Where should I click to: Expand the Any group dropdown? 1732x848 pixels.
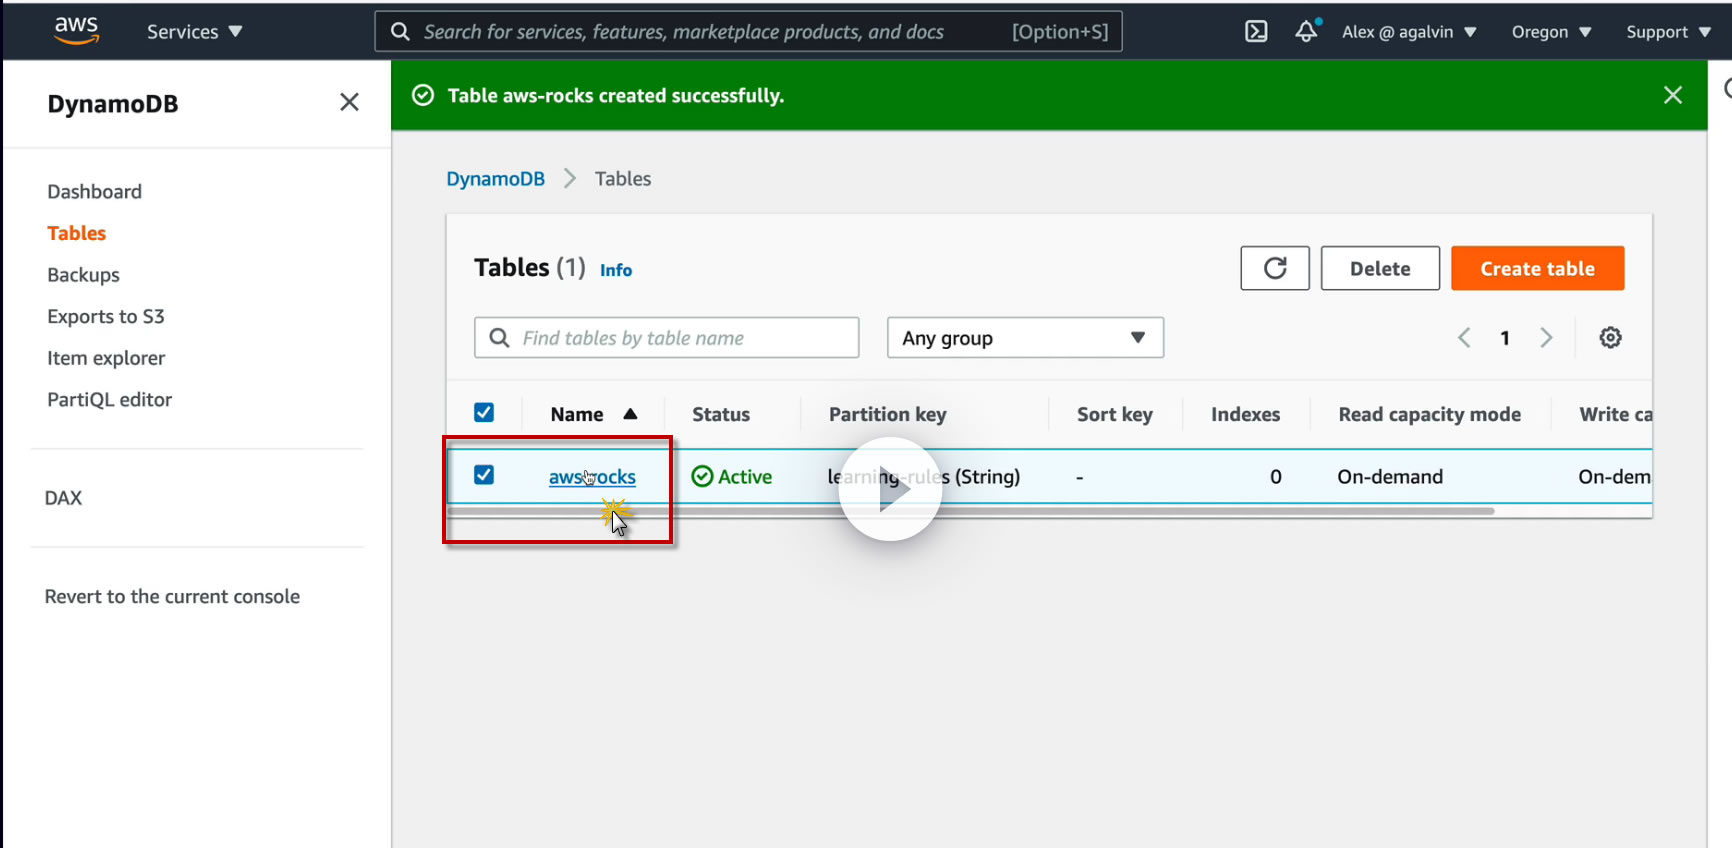[1025, 338]
